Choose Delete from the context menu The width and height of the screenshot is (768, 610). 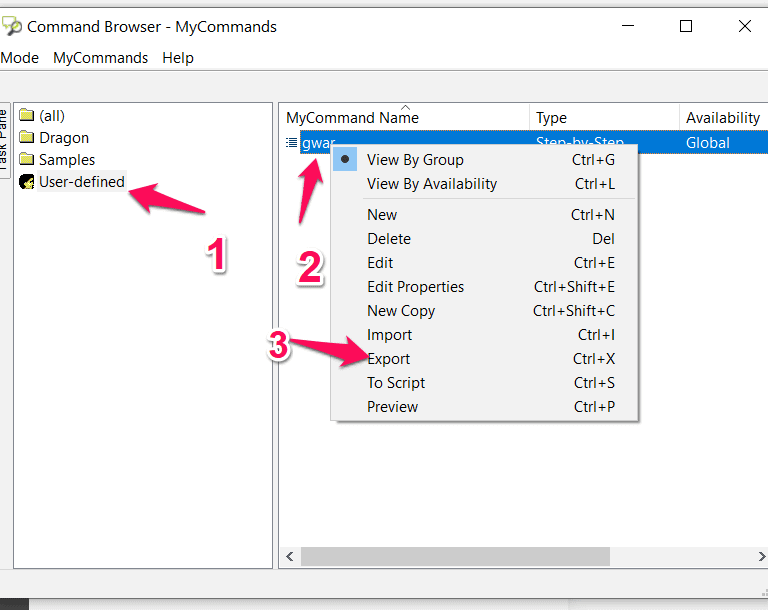click(485, 239)
